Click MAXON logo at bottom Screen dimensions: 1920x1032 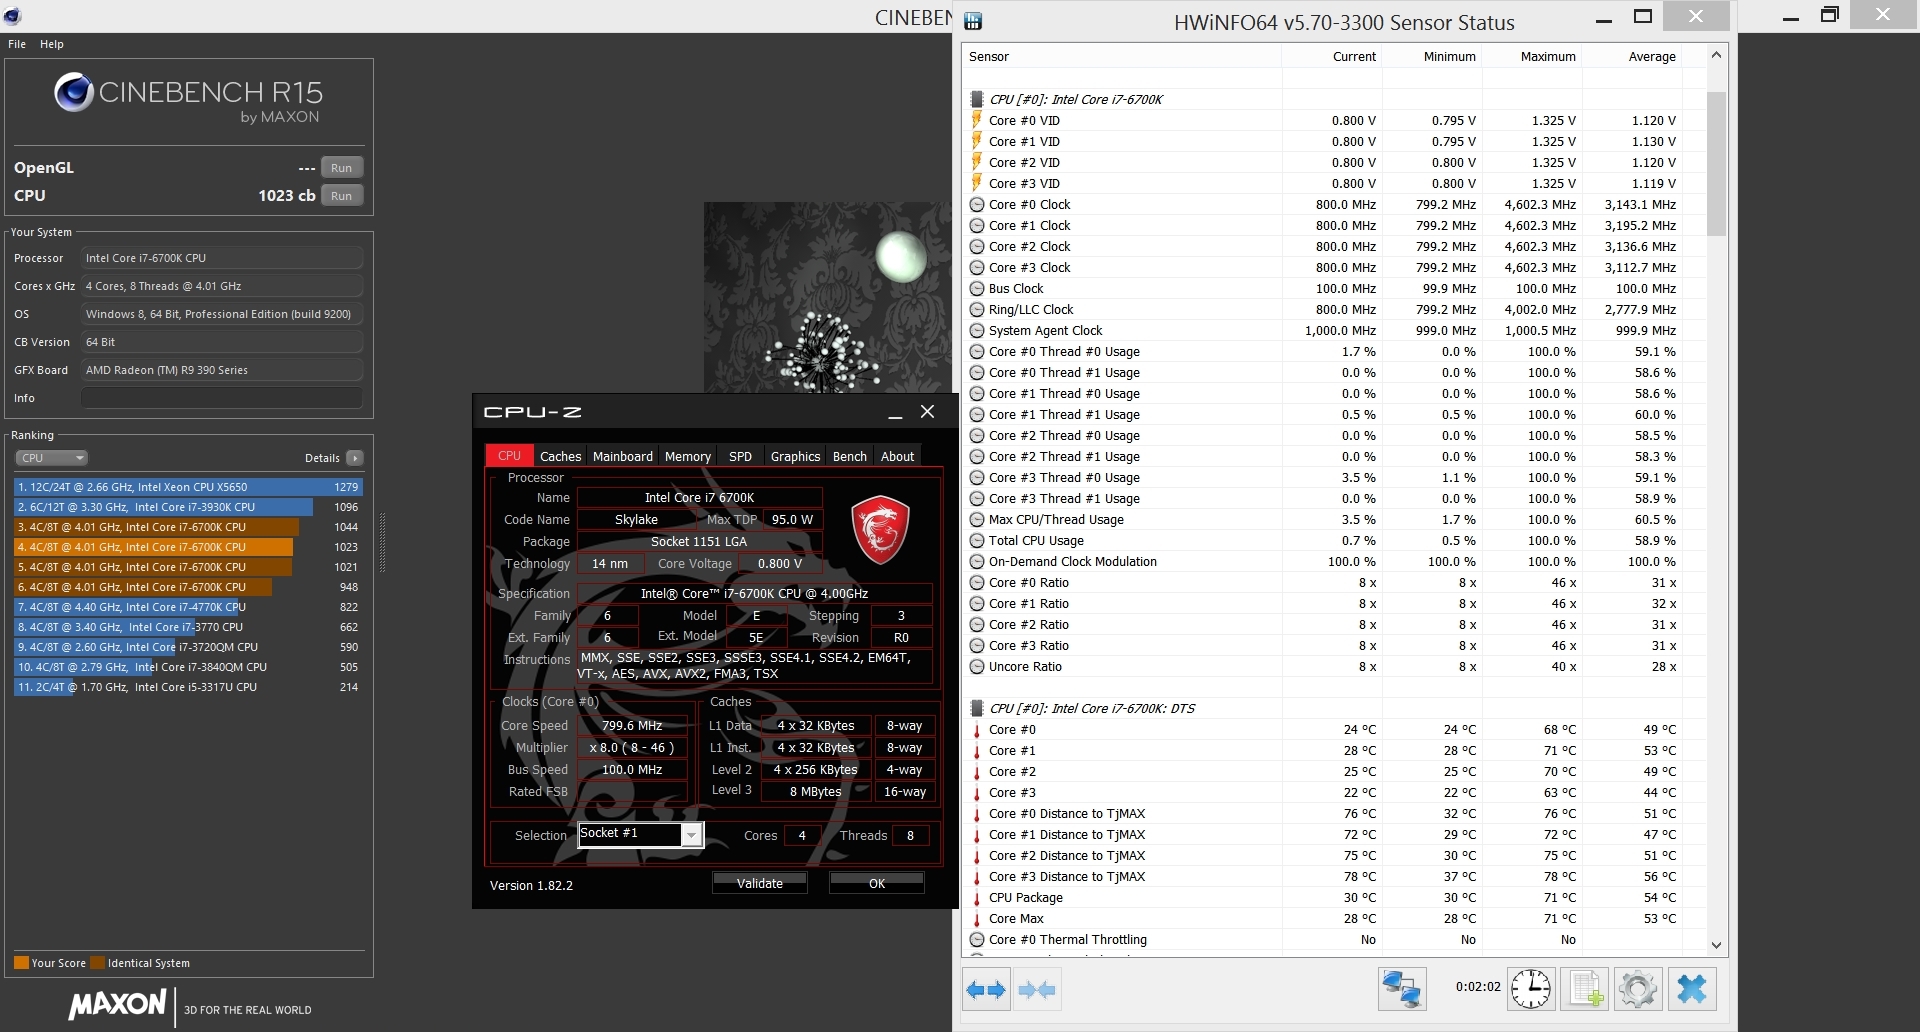pyautogui.click(x=117, y=1005)
